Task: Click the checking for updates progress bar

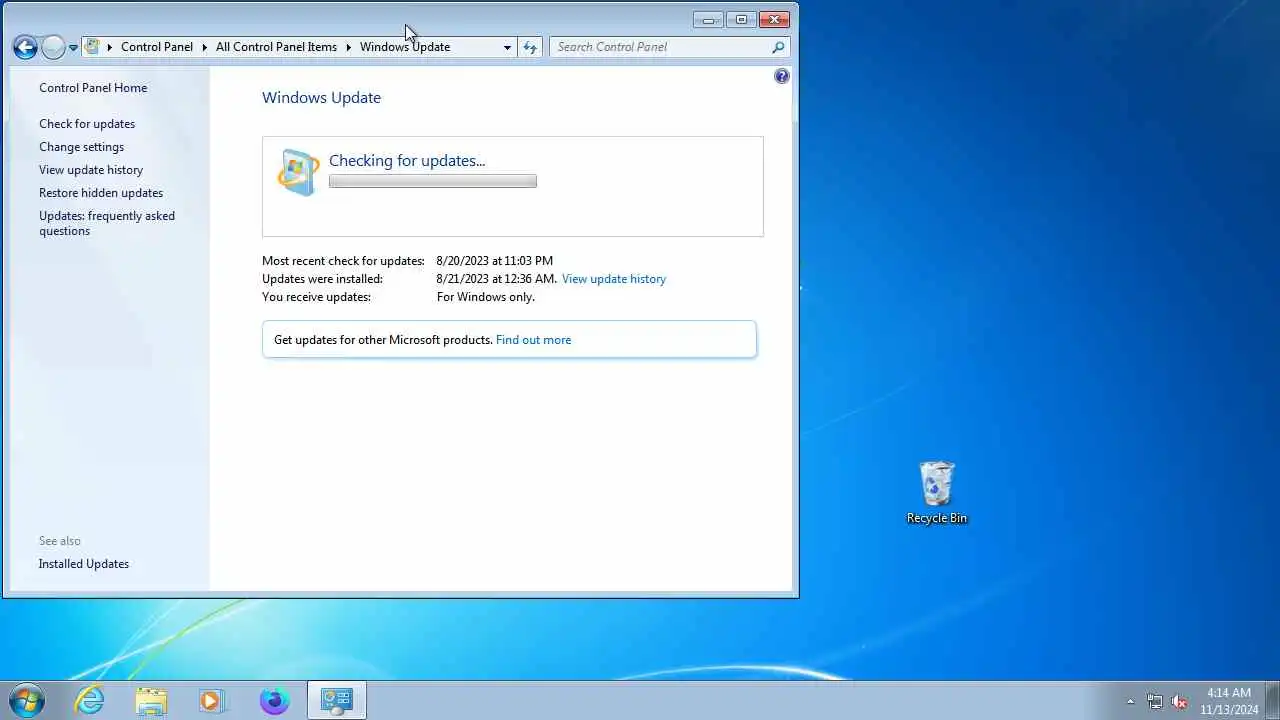Action: [x=433, y=181]
